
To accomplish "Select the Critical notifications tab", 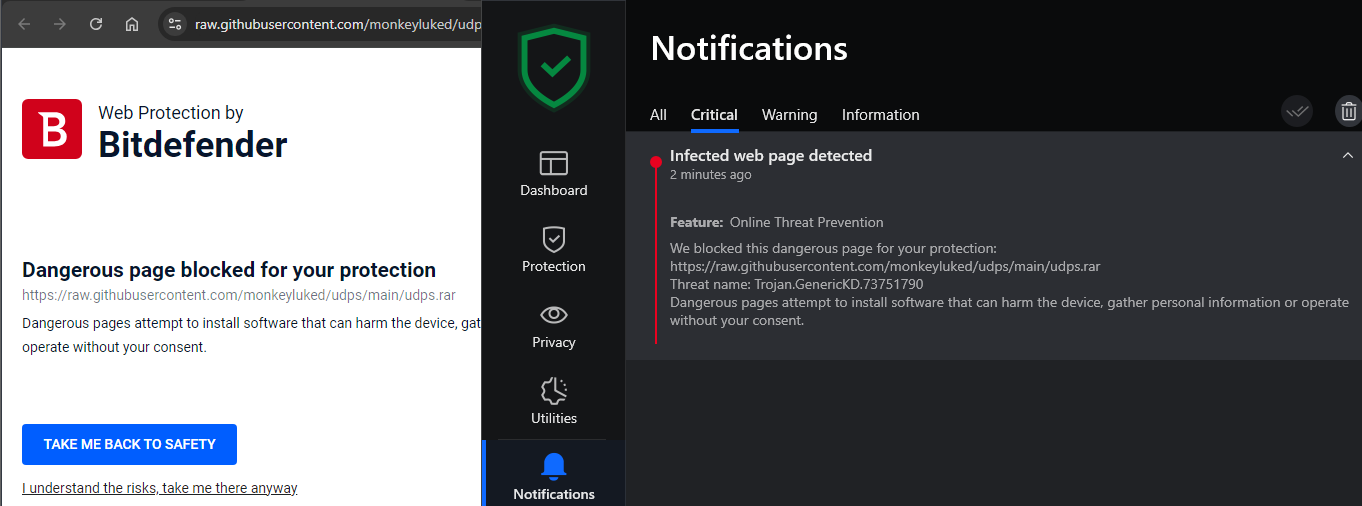I will point(714,115).
